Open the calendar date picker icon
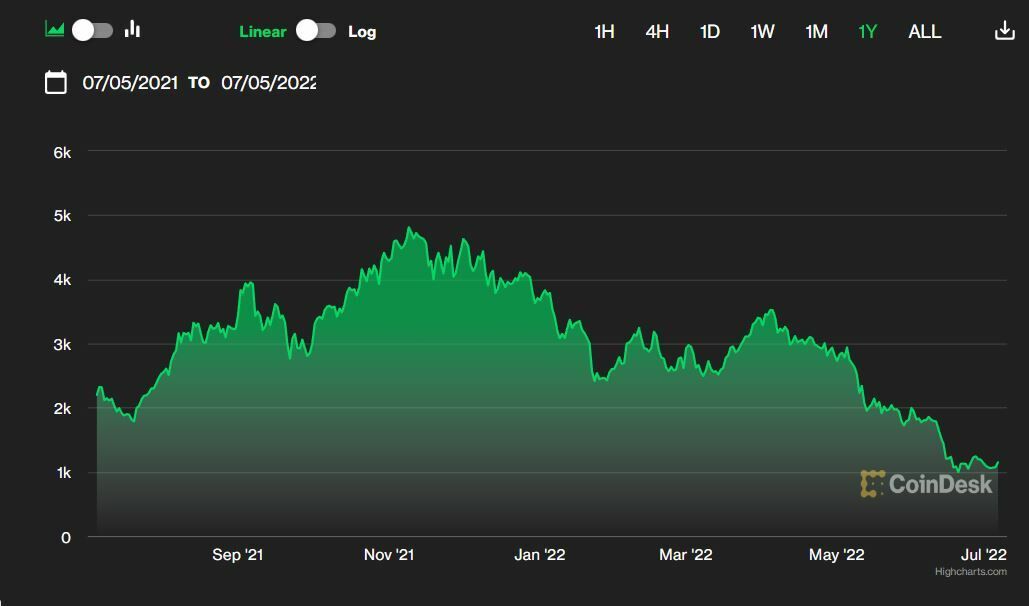This screenshot has height=606, width=1029. [56, 82]
